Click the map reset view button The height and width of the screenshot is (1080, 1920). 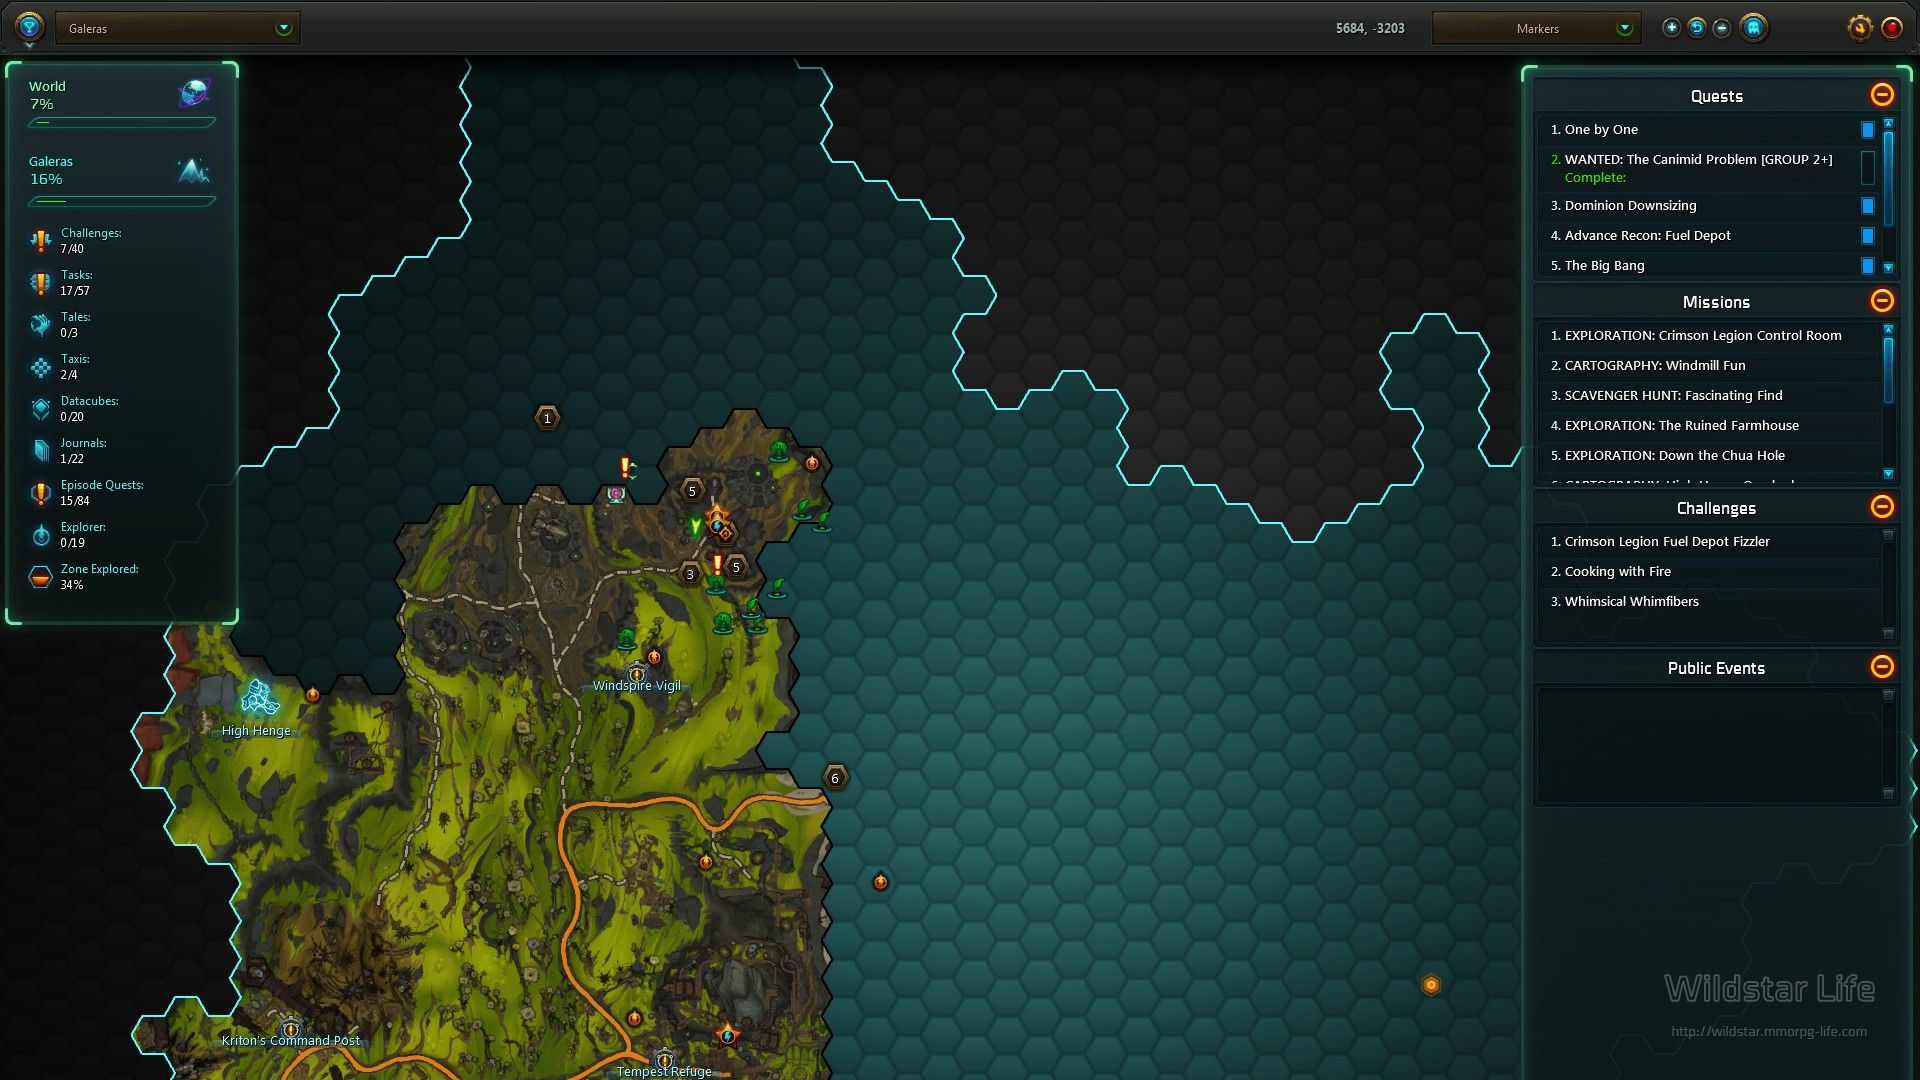click(x=1697, y=28)
